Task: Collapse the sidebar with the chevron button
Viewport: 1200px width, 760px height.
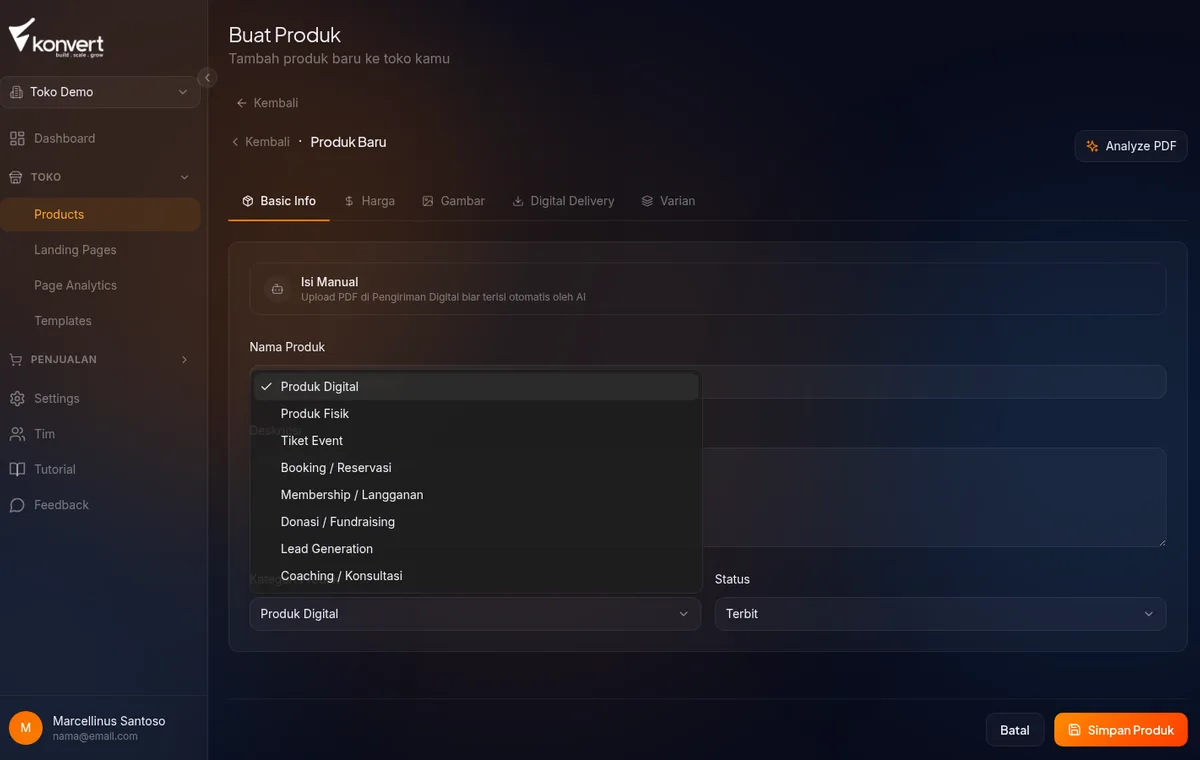Action: coord(207,77)
